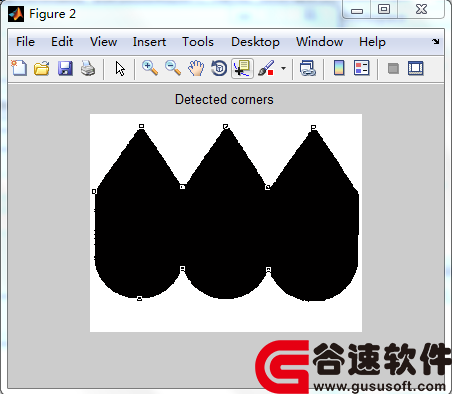Save the figure with the floppy disk icon

65,68
